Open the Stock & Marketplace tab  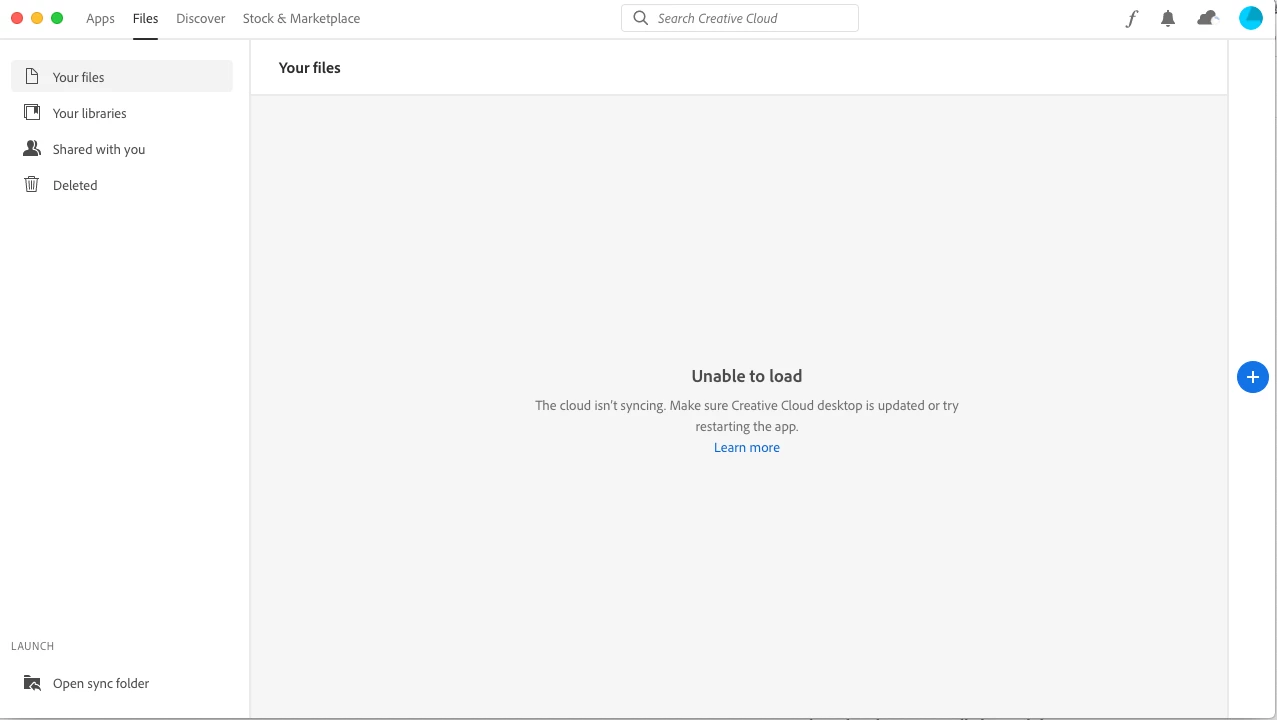(301, 18)
